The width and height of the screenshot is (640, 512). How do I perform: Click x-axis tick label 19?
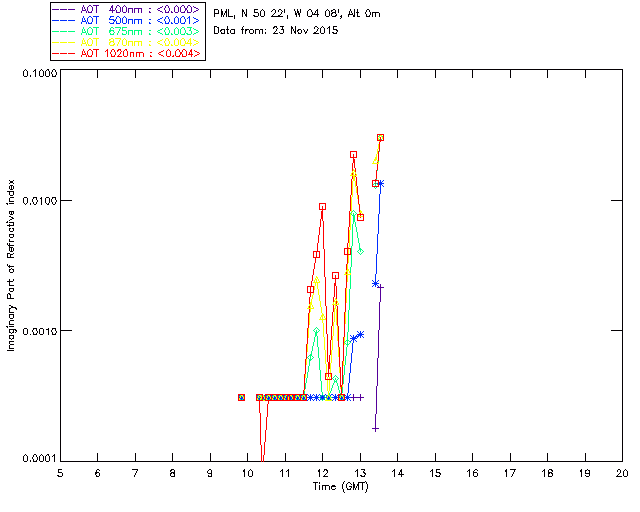585,474
